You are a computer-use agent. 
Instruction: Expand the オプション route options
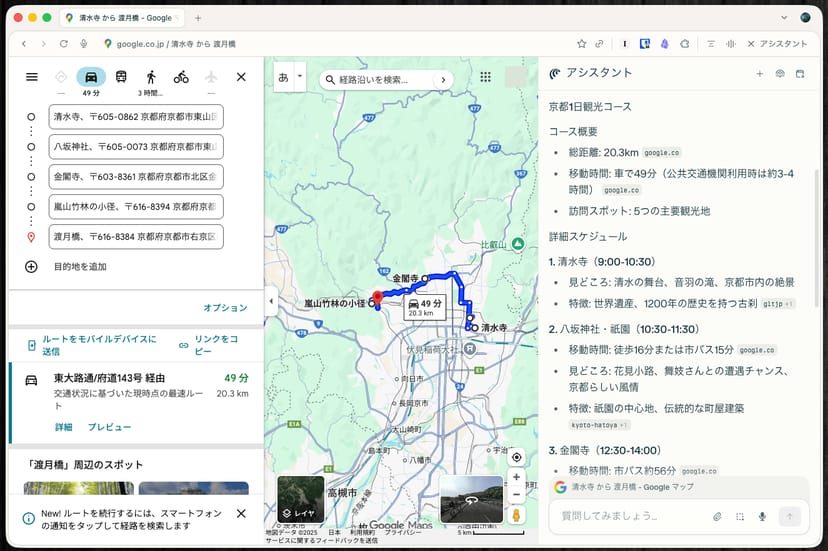point(225,308)
